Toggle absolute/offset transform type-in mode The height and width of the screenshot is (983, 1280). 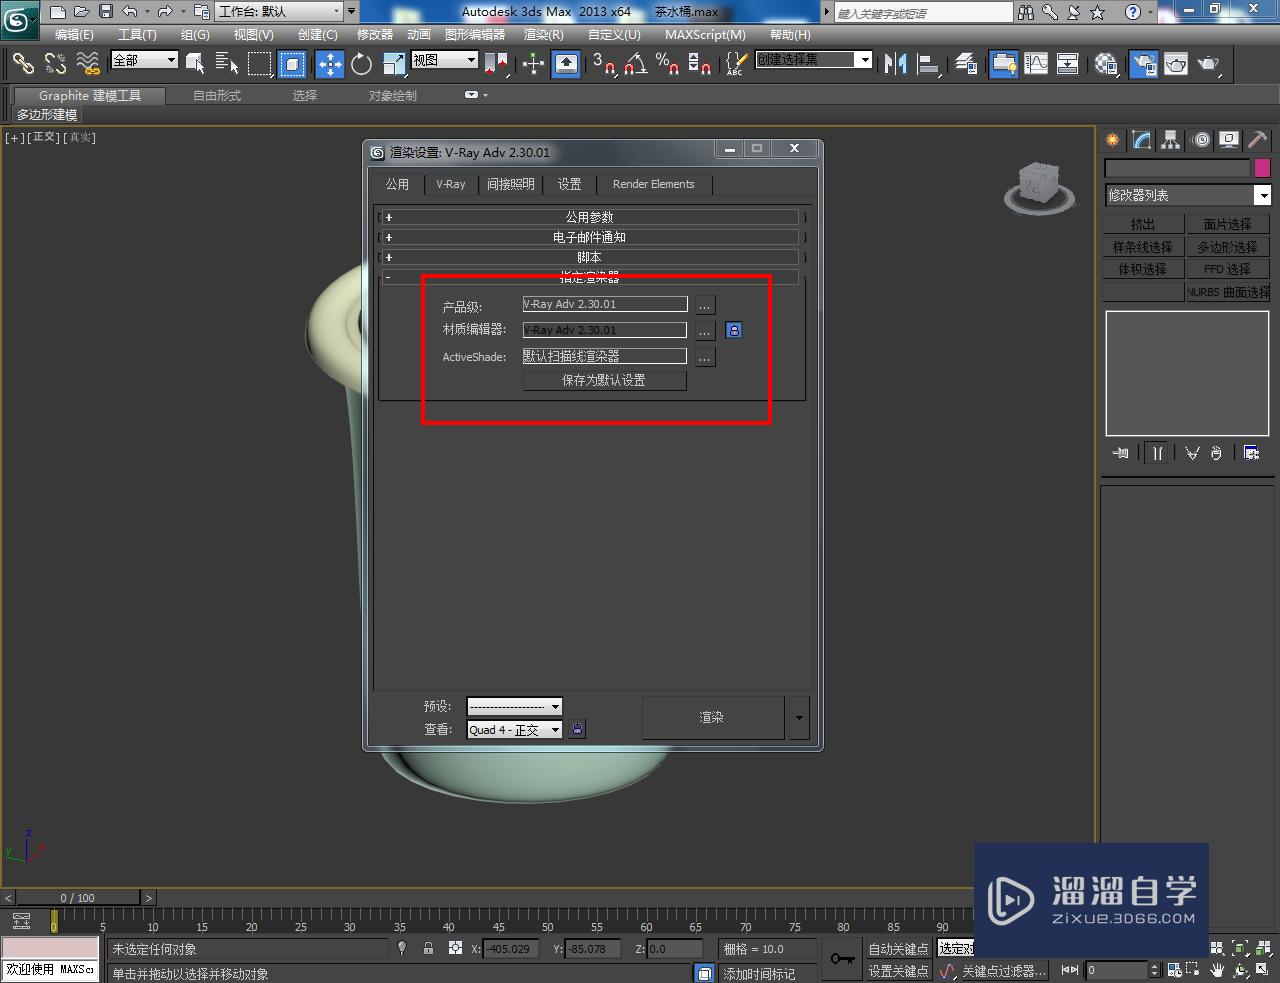[x=455, y=948]
